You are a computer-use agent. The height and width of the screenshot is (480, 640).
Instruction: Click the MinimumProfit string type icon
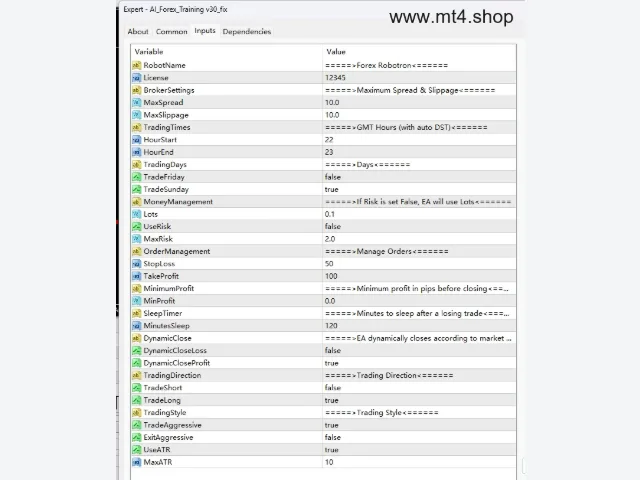[x=136, y=289]
